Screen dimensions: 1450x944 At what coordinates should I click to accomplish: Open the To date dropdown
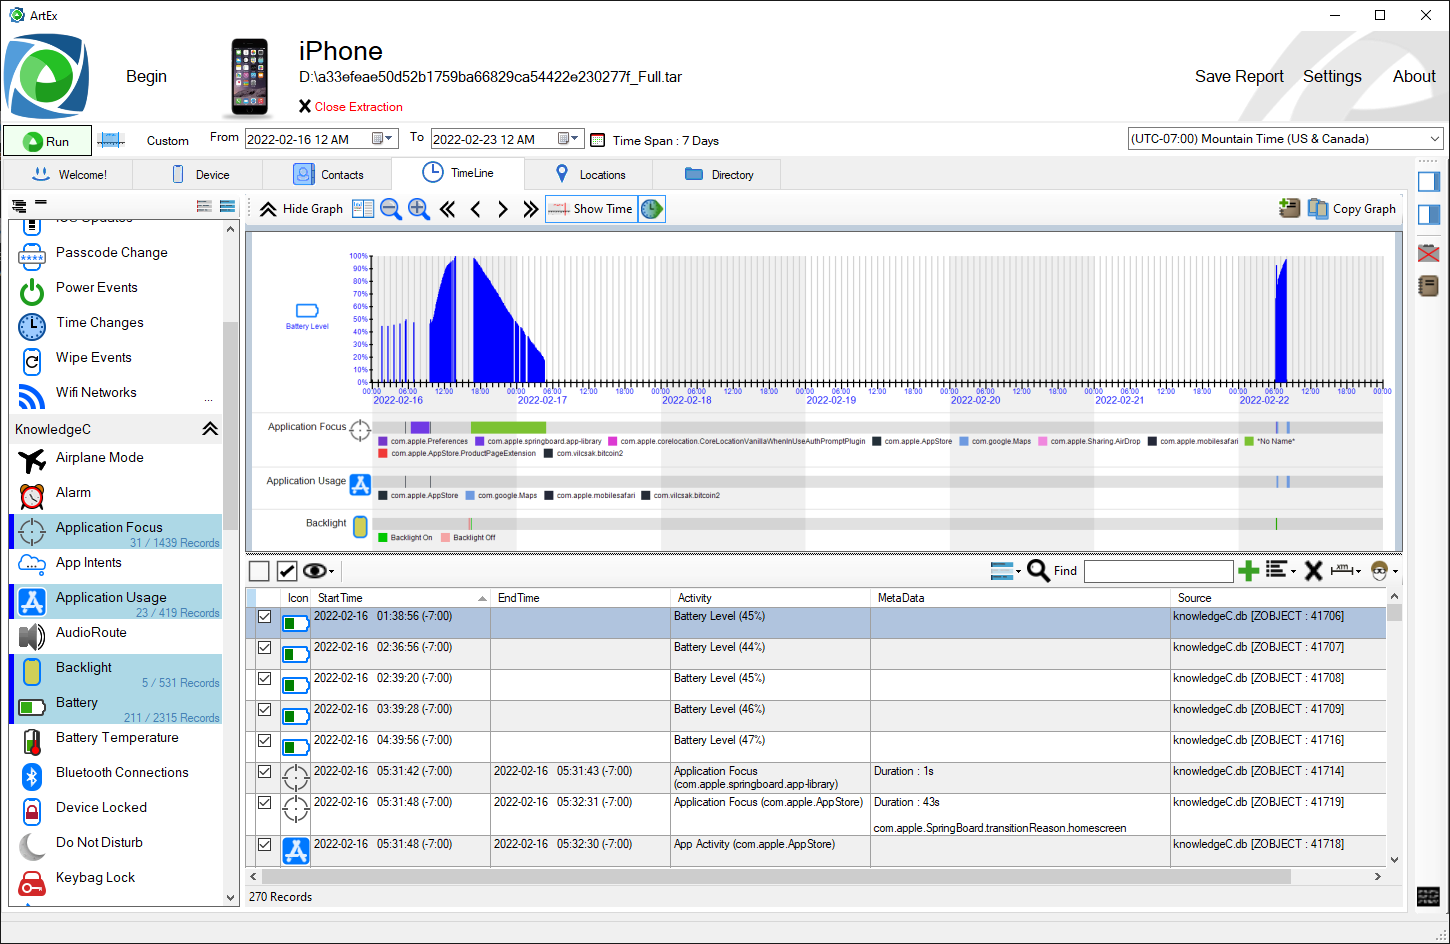(x=568, y=139)
